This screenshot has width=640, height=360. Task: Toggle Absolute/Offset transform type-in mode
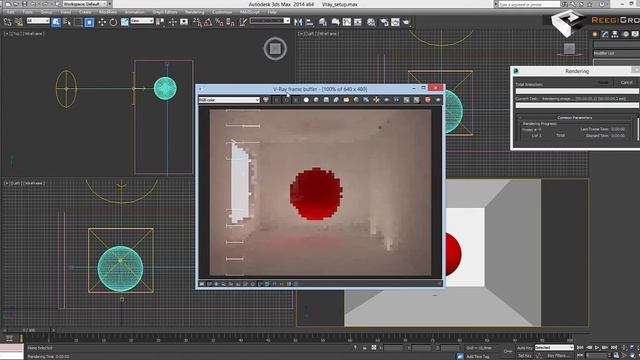(x=374, y=348)
